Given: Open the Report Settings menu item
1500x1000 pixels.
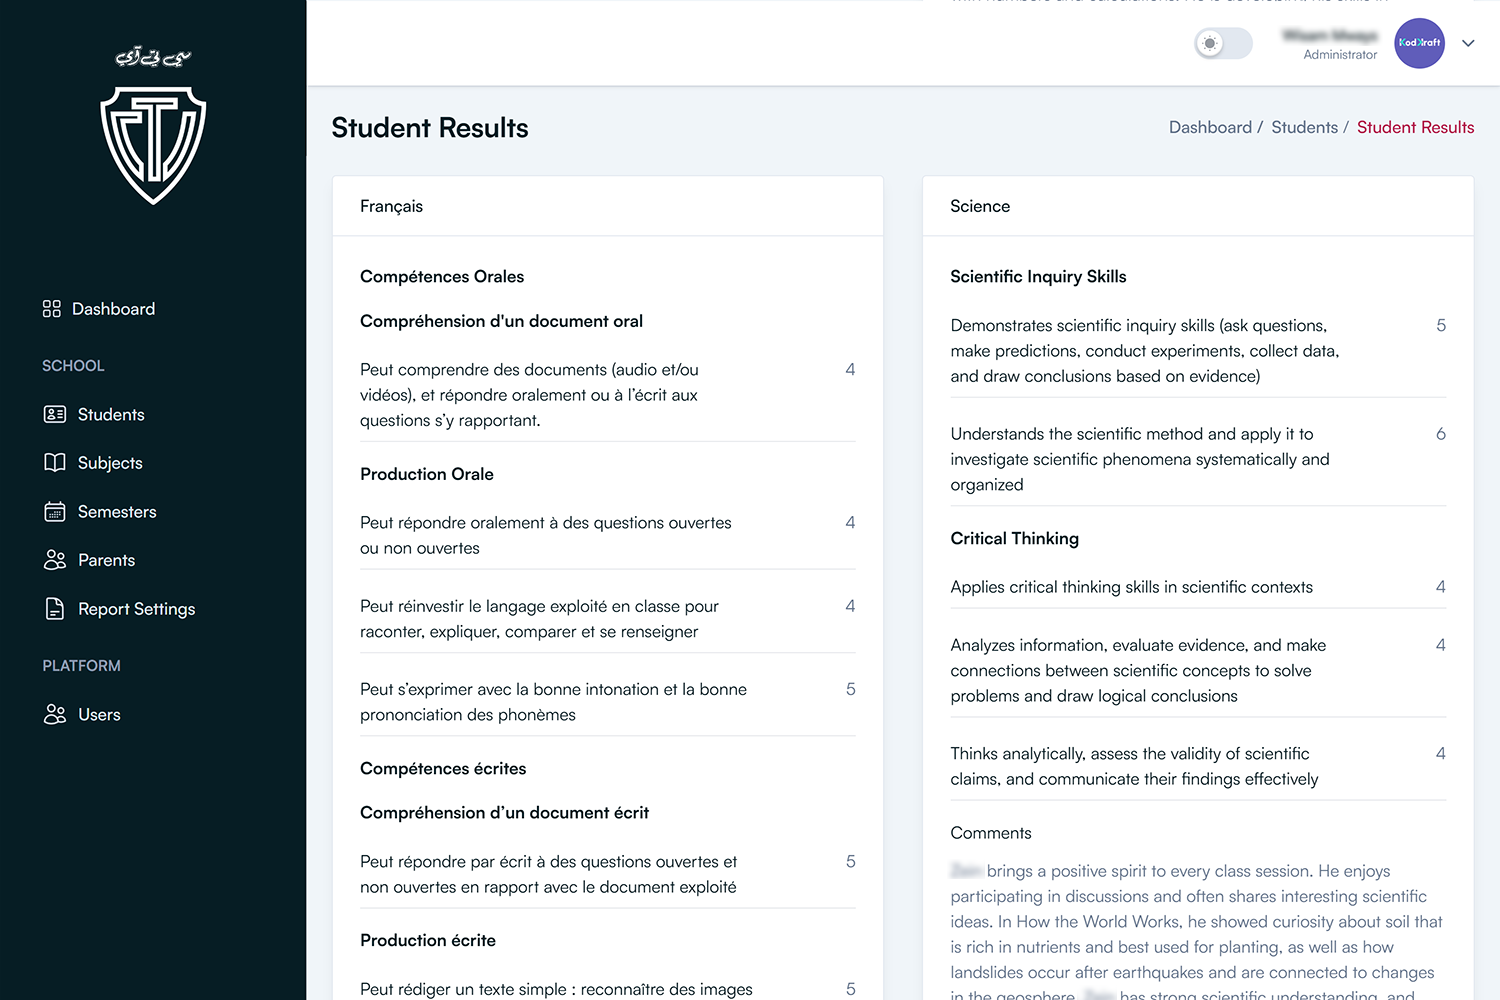Looking at the screenshot, I should click(136, 609).
